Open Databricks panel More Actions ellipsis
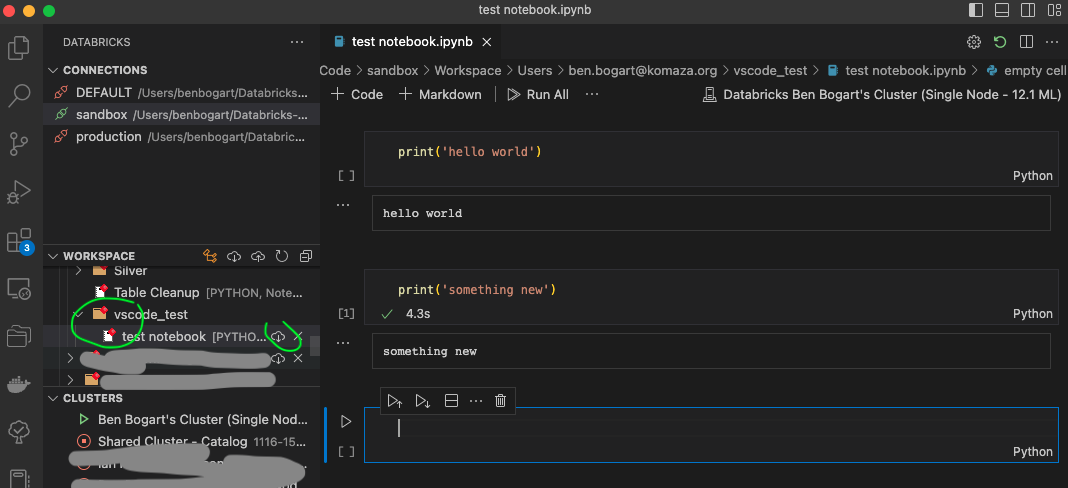Screen dimensions: 1068x488 pos(297,42)
